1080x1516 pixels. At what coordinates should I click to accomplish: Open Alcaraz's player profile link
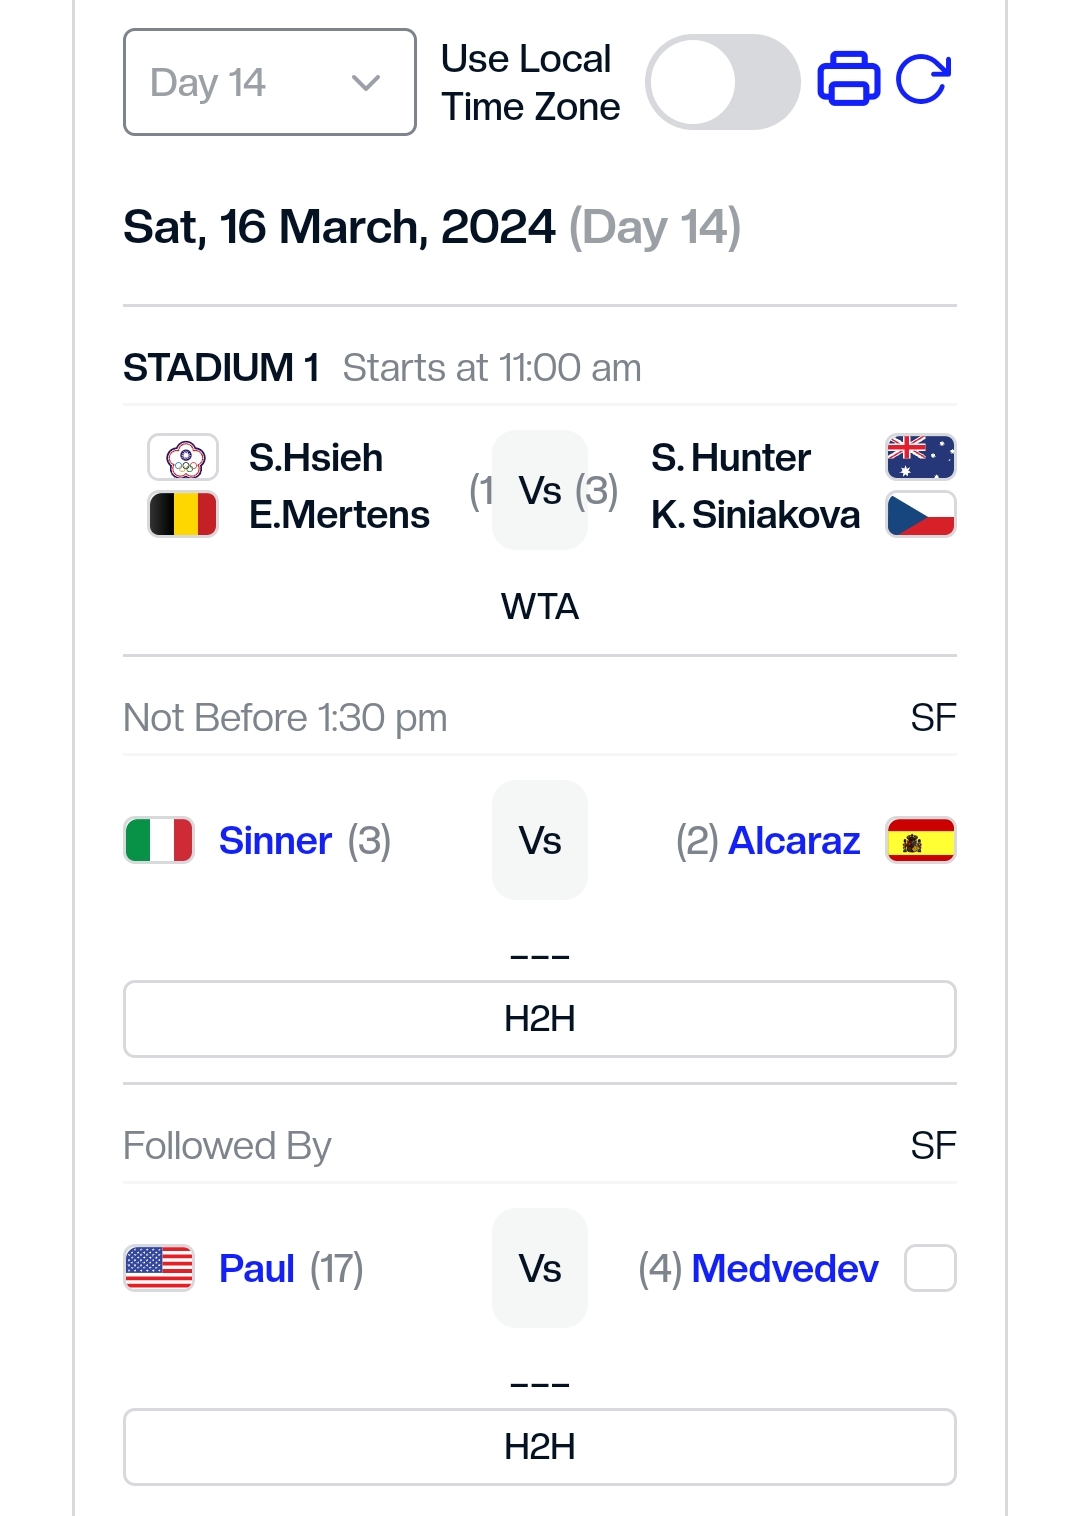pyautogui.click(x=794, y=841)
